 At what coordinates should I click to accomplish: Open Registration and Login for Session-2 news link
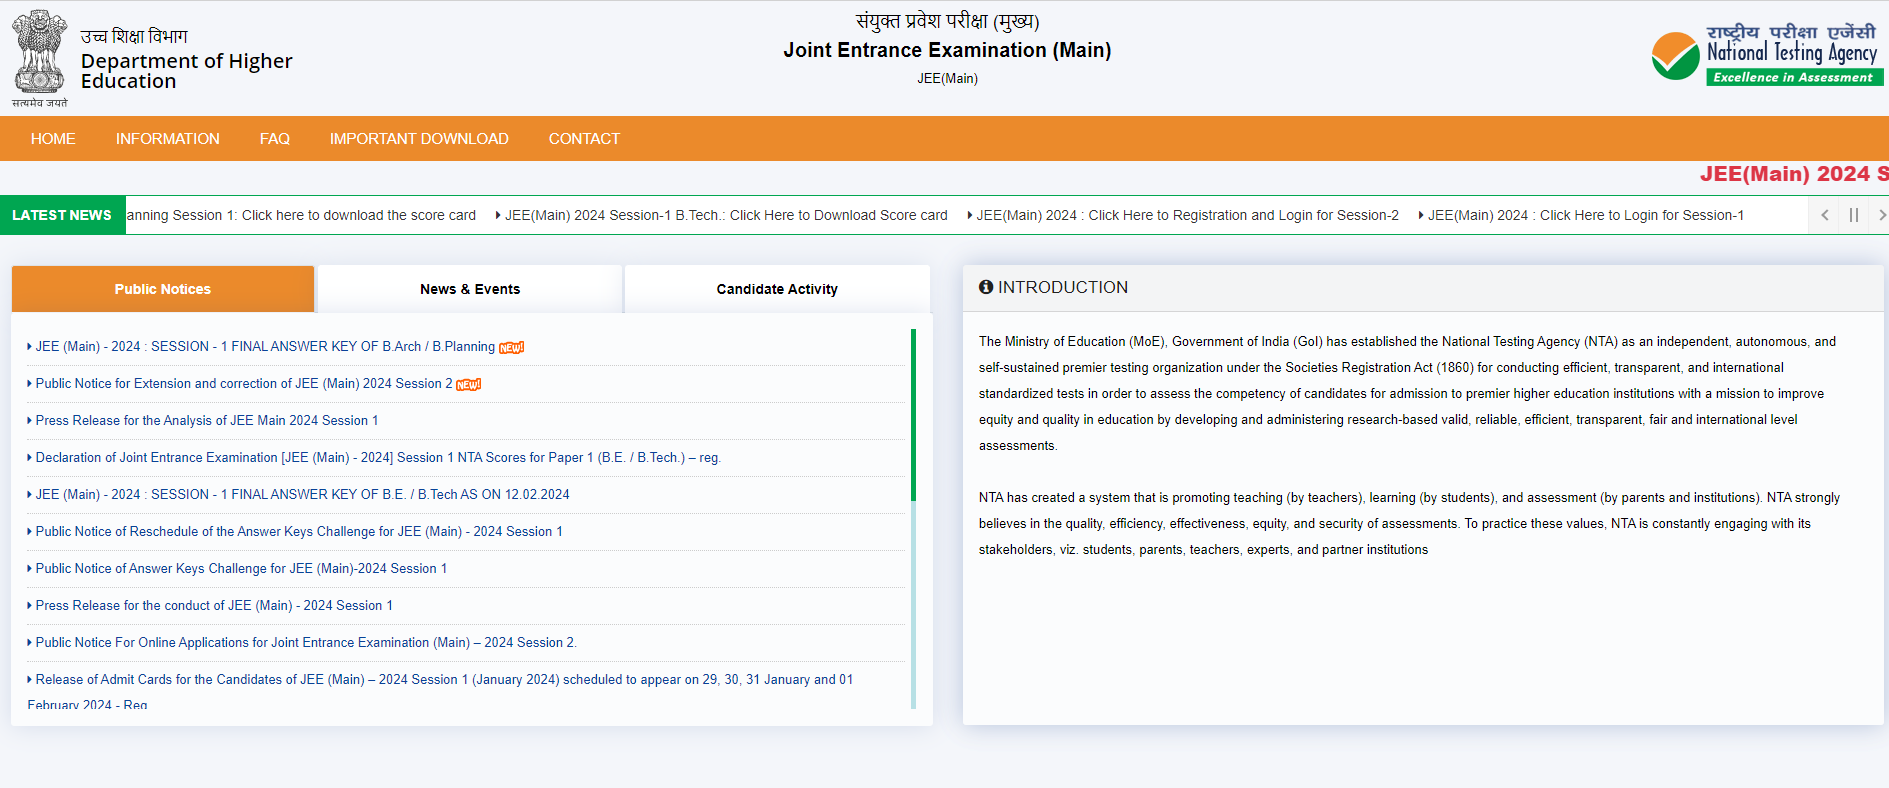(1187, 215)
